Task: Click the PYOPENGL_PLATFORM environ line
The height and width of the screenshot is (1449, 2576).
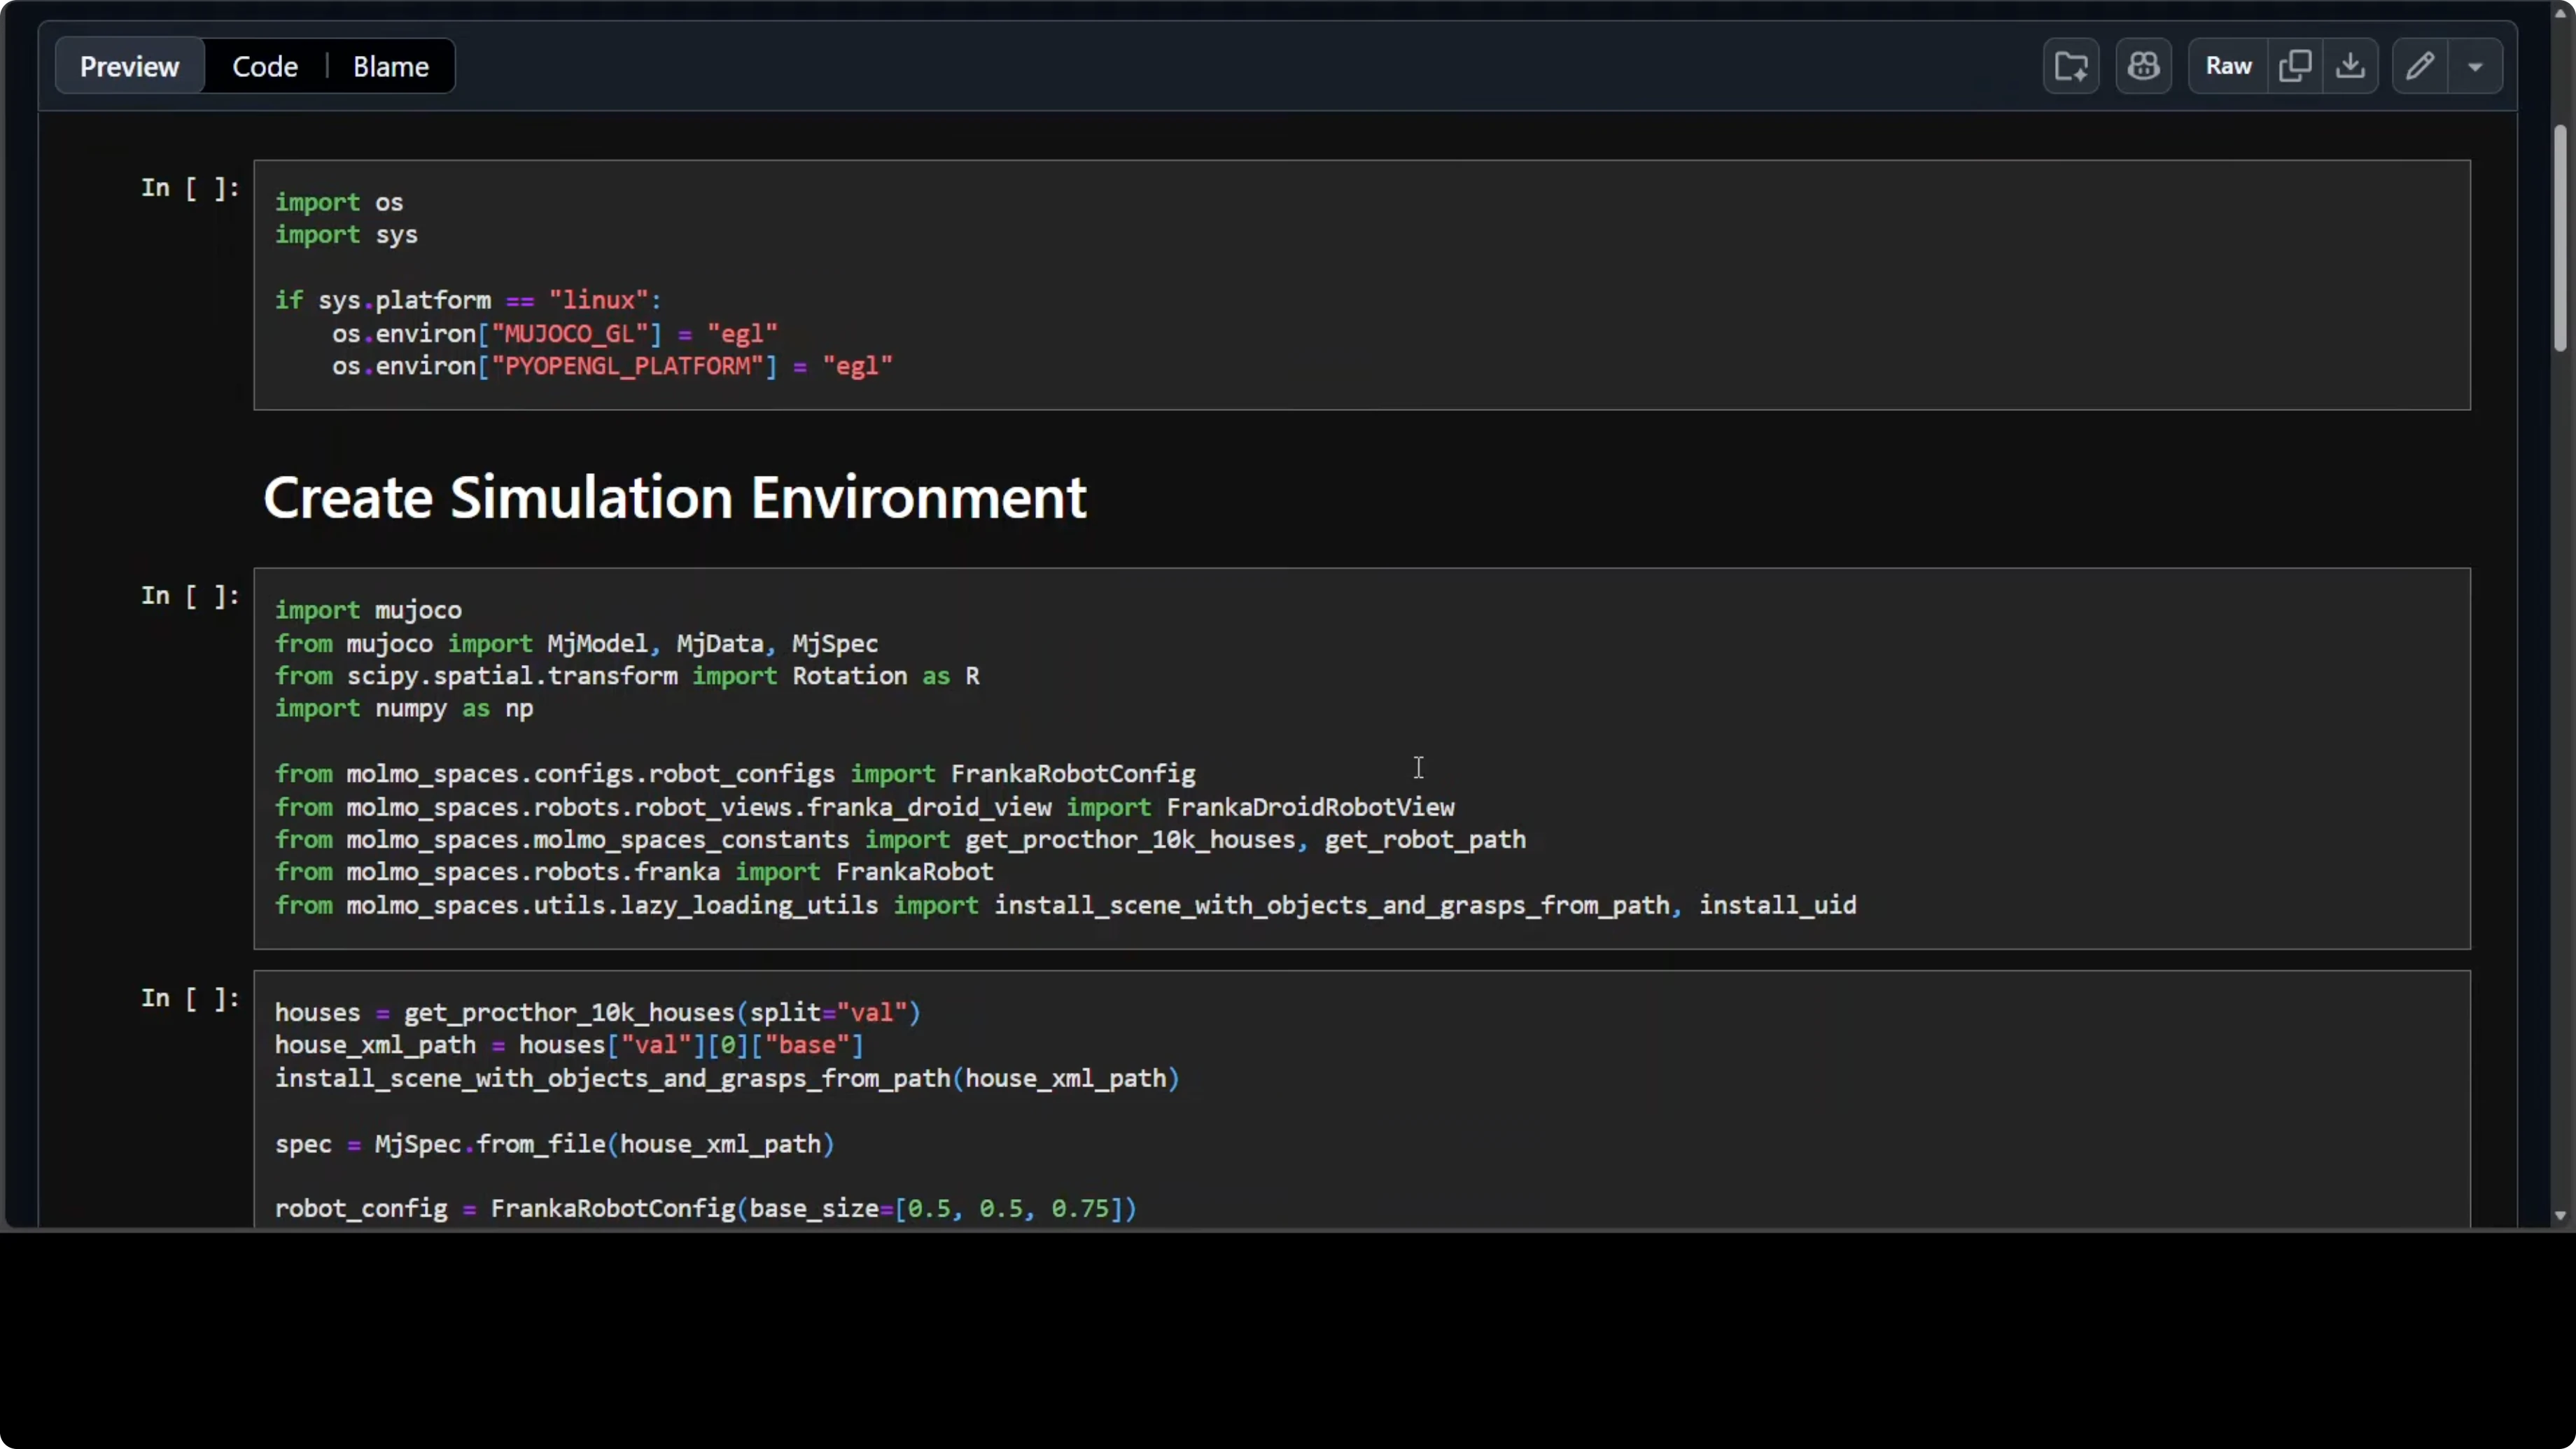Action: (x=612, y=366)
